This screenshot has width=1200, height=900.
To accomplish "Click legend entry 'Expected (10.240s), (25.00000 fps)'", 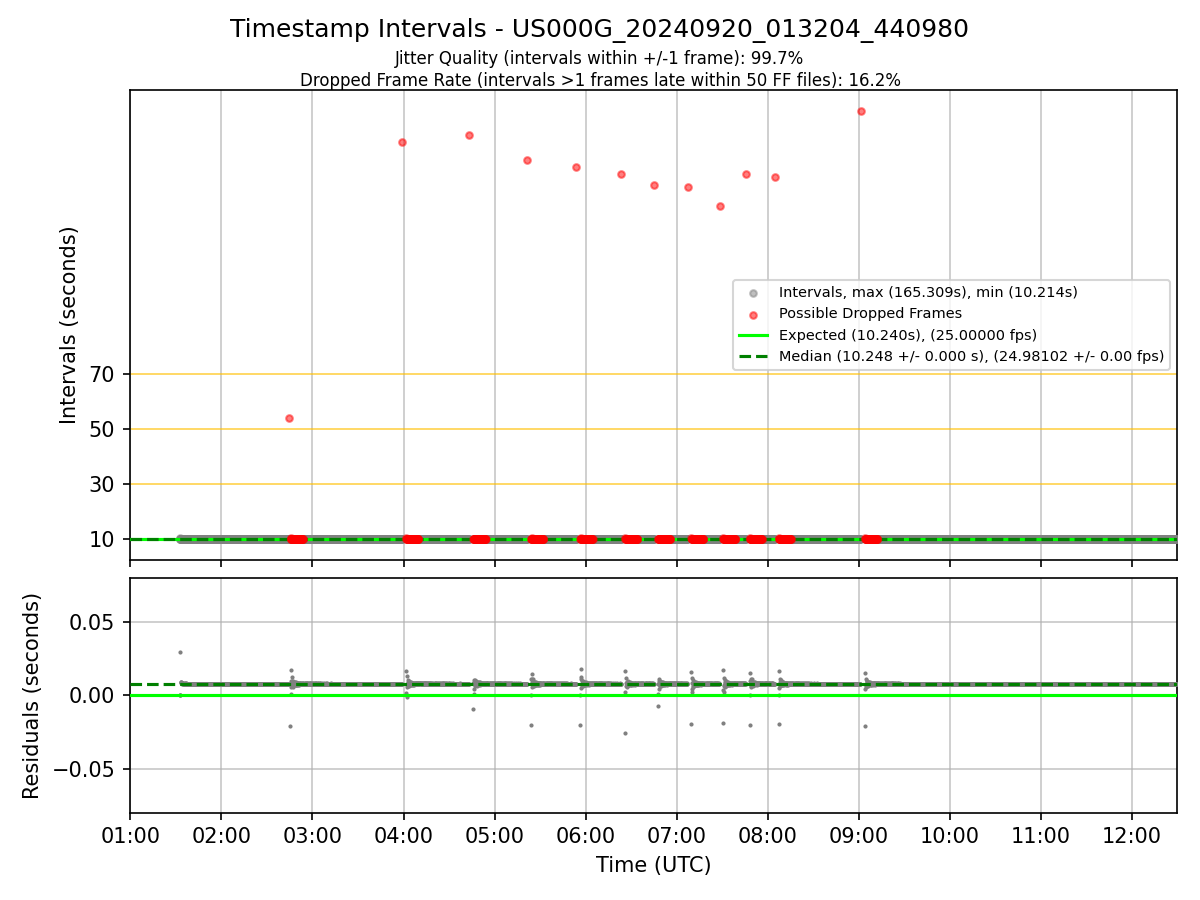I will coord(908,335).
